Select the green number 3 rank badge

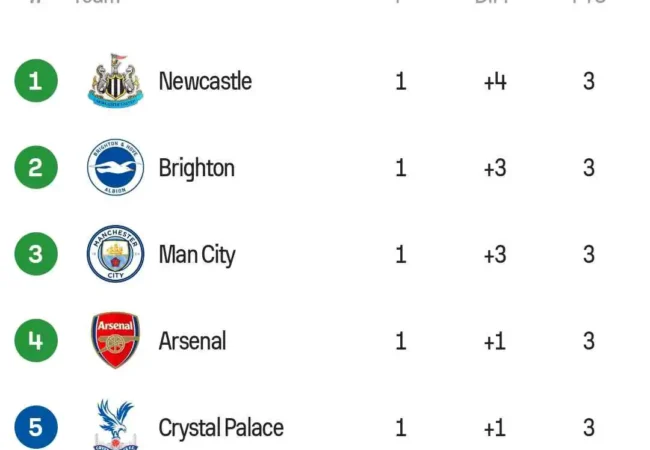coord(36,254)
